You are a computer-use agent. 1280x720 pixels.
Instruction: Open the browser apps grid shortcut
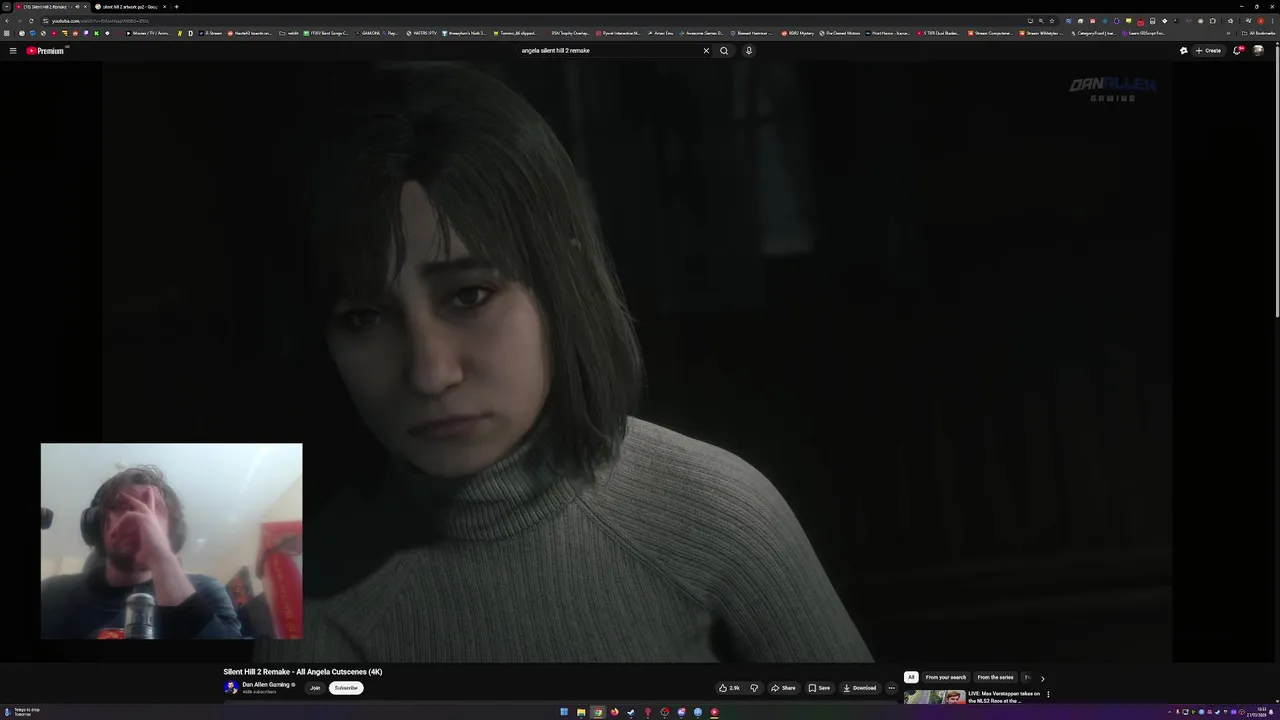[9, 33]
